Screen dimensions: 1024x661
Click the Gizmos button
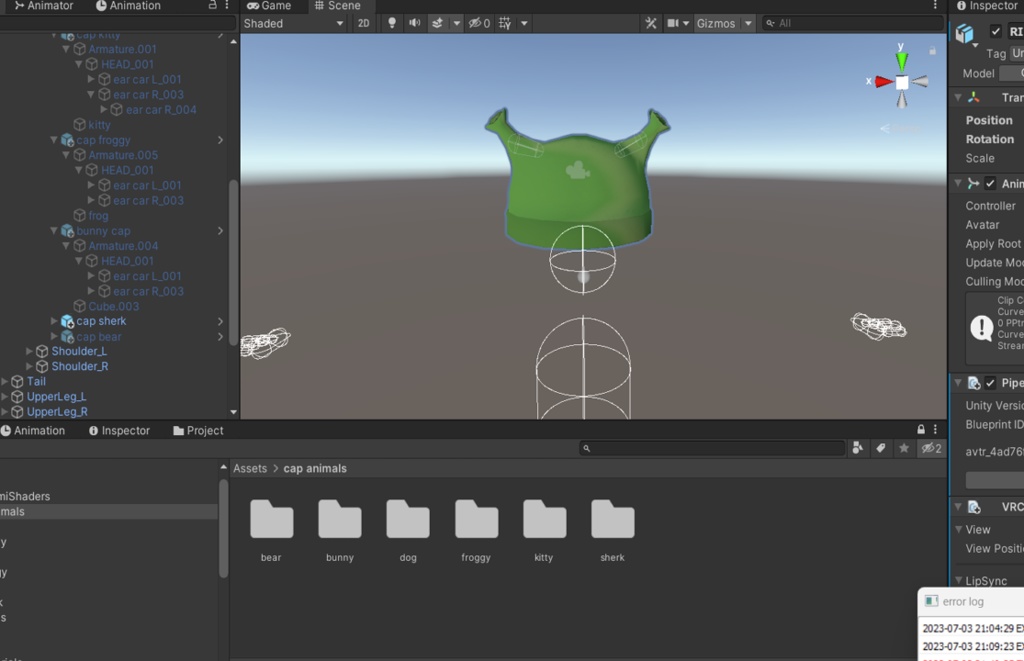[x=716, y=24]
